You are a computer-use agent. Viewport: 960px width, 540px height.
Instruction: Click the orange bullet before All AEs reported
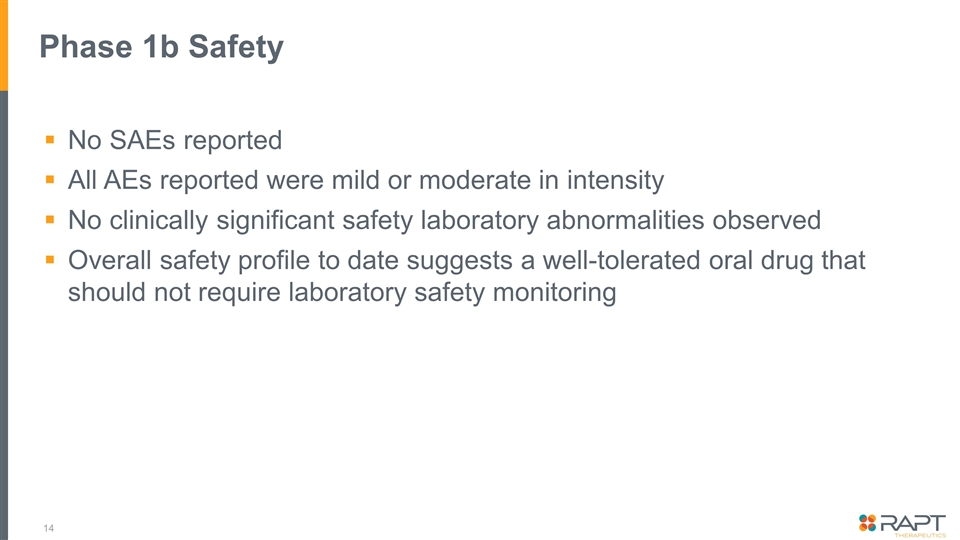[x=50, y=179]
